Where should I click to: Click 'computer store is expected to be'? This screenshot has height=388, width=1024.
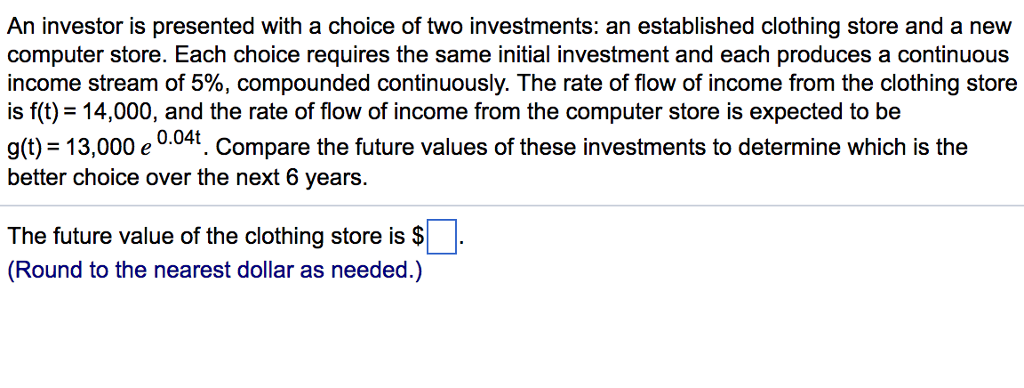point(733,112)
